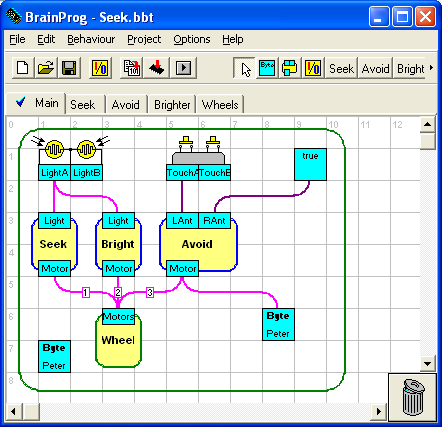Open the Behaviour menu
Image resolution: width=442 pixels, height=427 pixels.
pyautogui.click(x=91, y=39)
